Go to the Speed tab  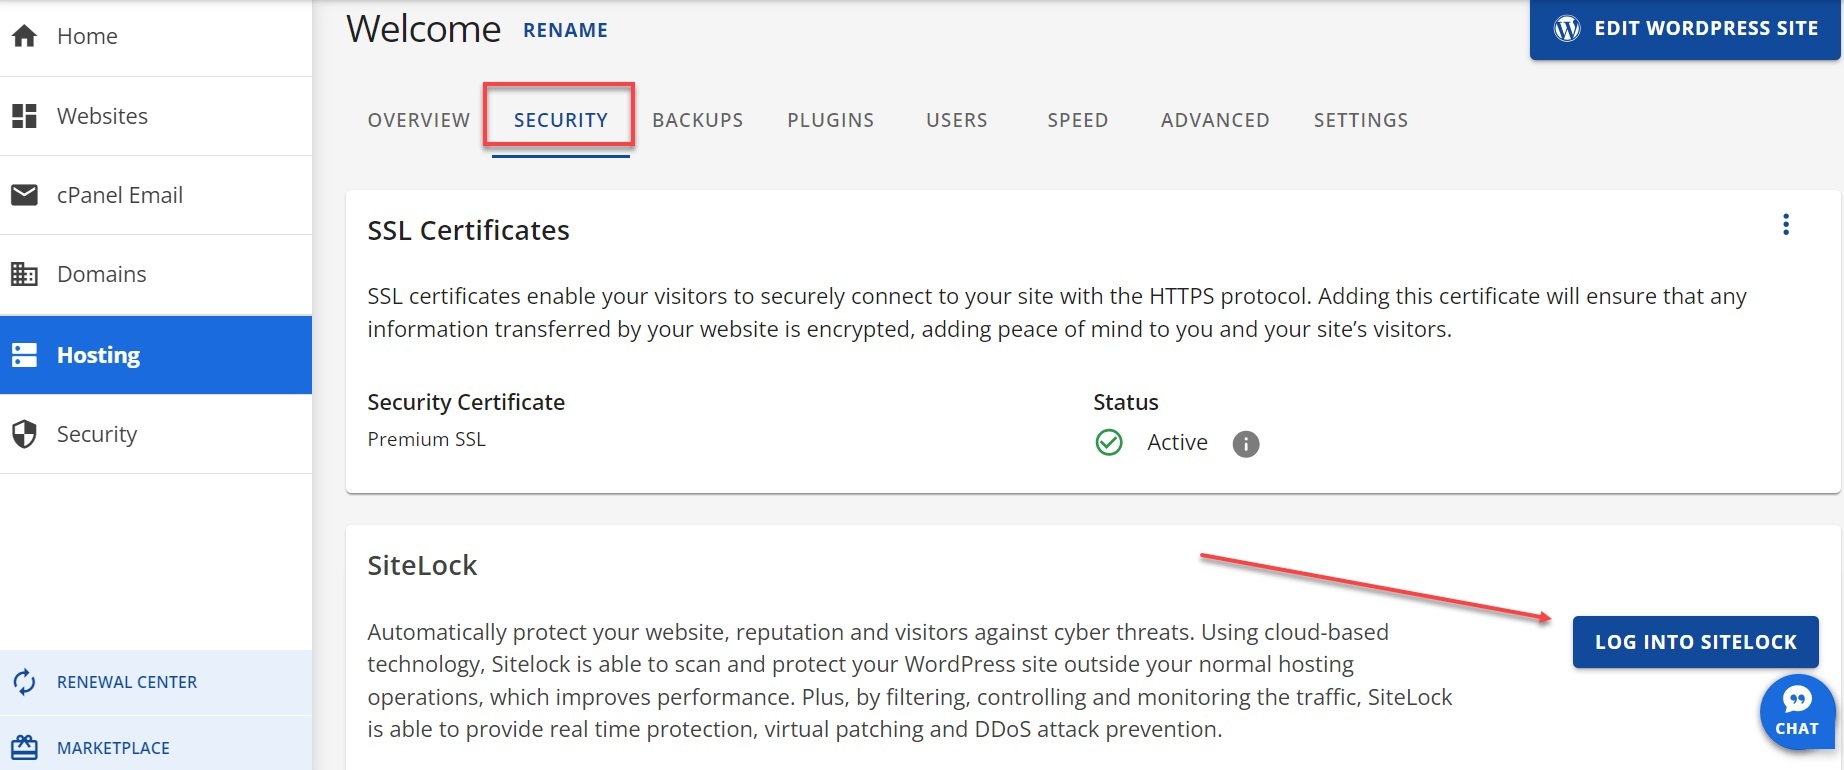point(1077,120)
